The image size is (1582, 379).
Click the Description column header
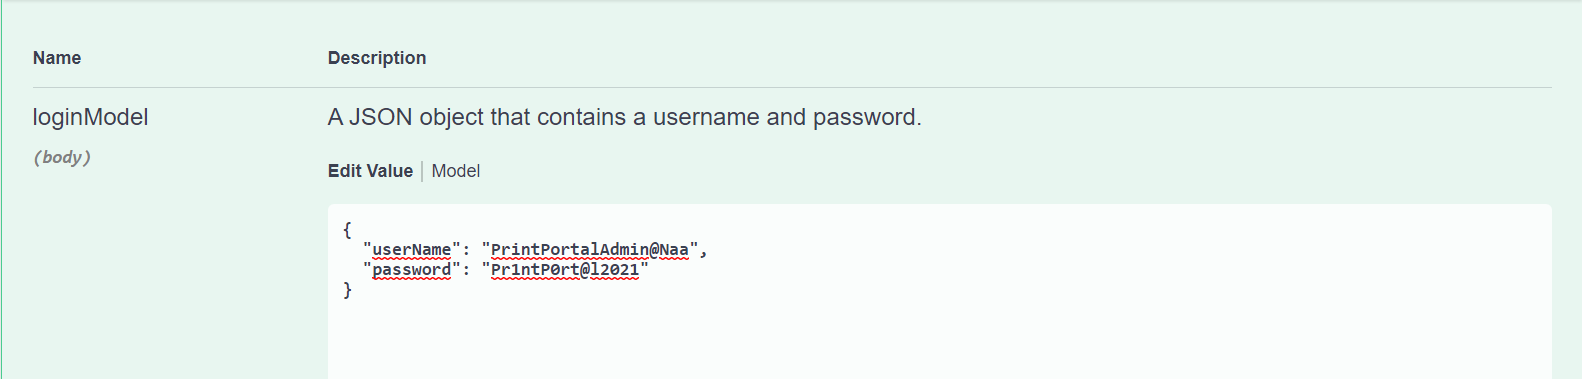[x=377, y=58]
